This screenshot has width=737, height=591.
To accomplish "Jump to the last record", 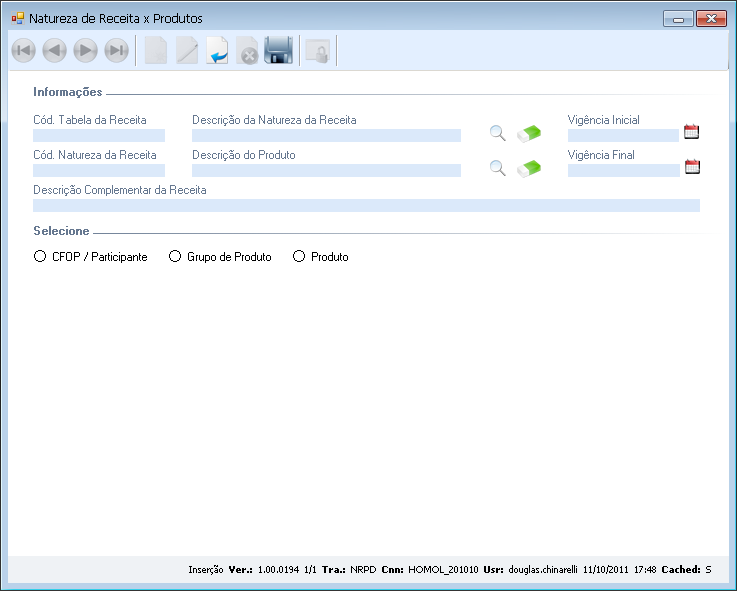I will click(117, 50).
